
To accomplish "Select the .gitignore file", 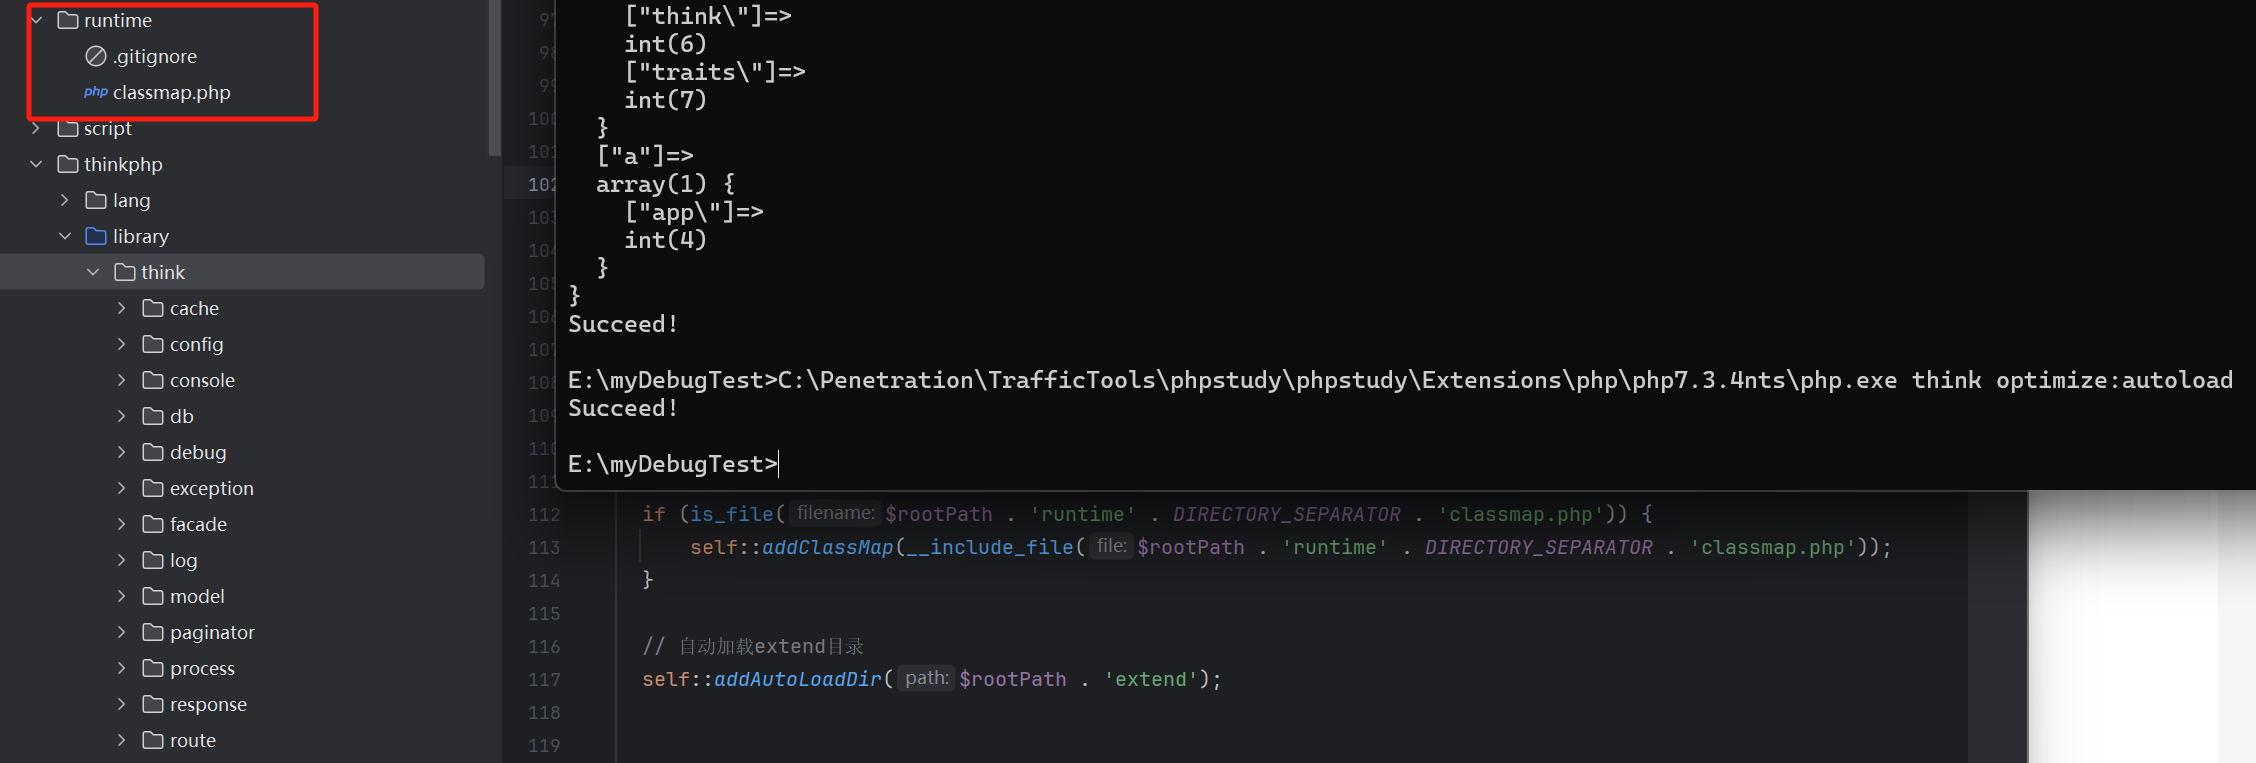I will click(x=155, y=56).
